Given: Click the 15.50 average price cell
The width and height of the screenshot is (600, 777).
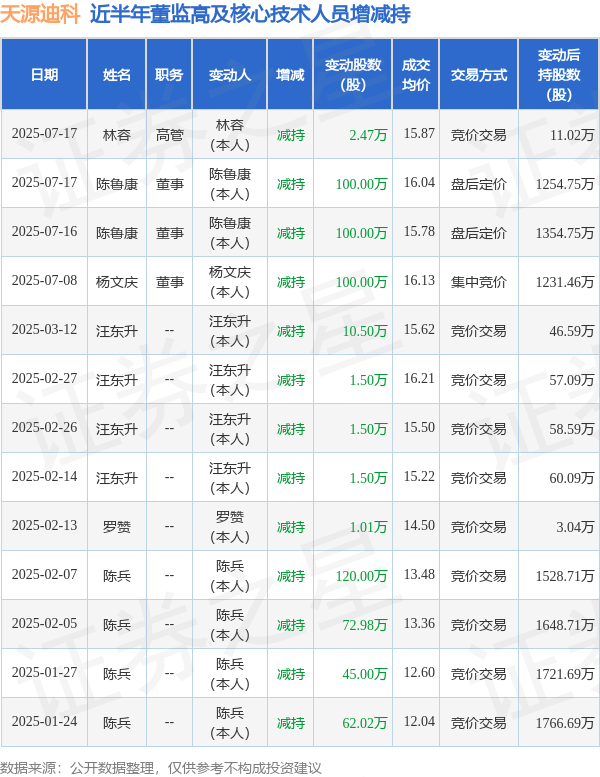Looking at the screenshot, I should point(419,428).
